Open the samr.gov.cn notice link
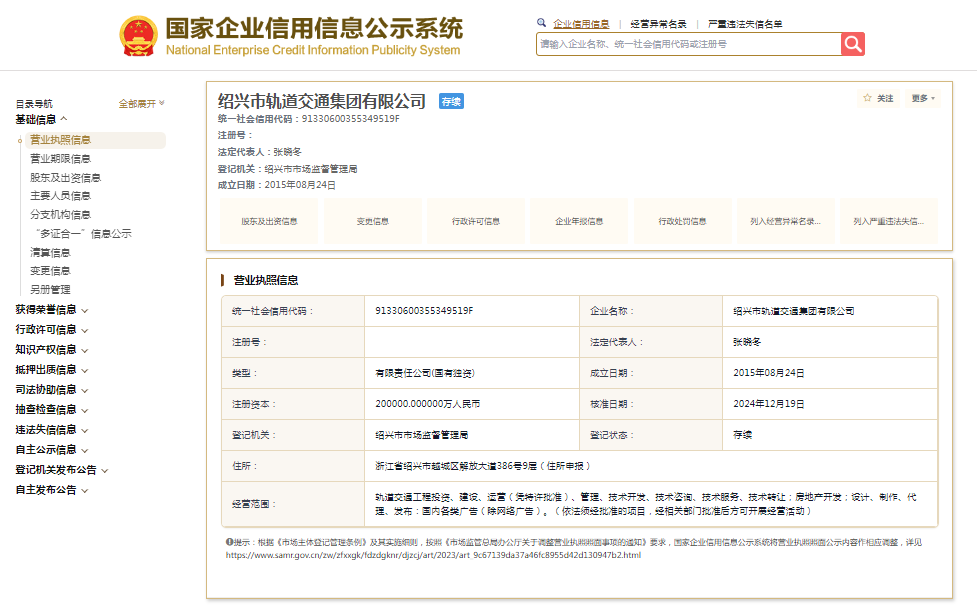The width and height of the screenshot is (977, 610). [433, 555]
